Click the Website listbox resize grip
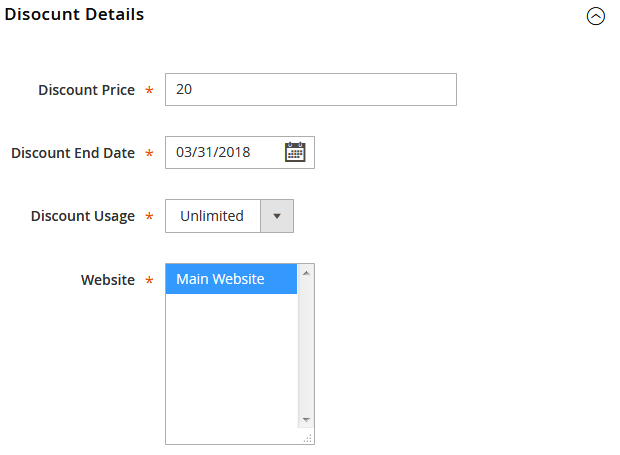620x455 pixels. coord(307,437)
